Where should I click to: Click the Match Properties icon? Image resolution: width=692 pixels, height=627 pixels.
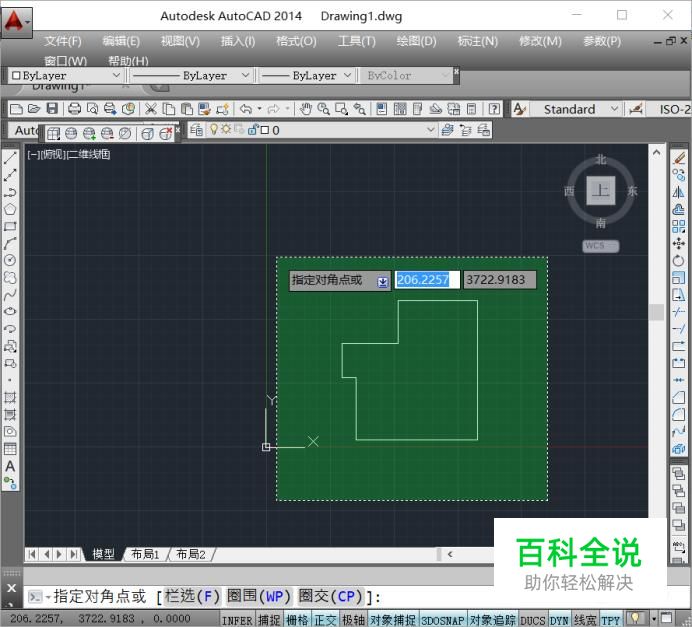click(204, 109)
